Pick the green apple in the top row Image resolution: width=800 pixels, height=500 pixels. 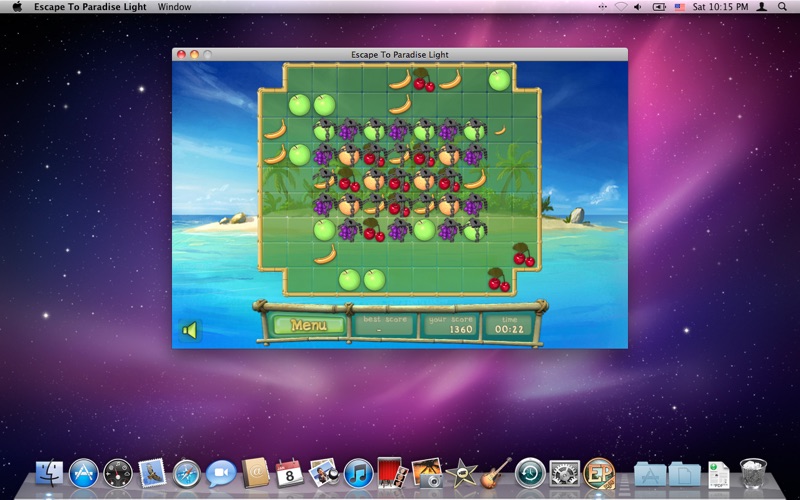[499, 80]
